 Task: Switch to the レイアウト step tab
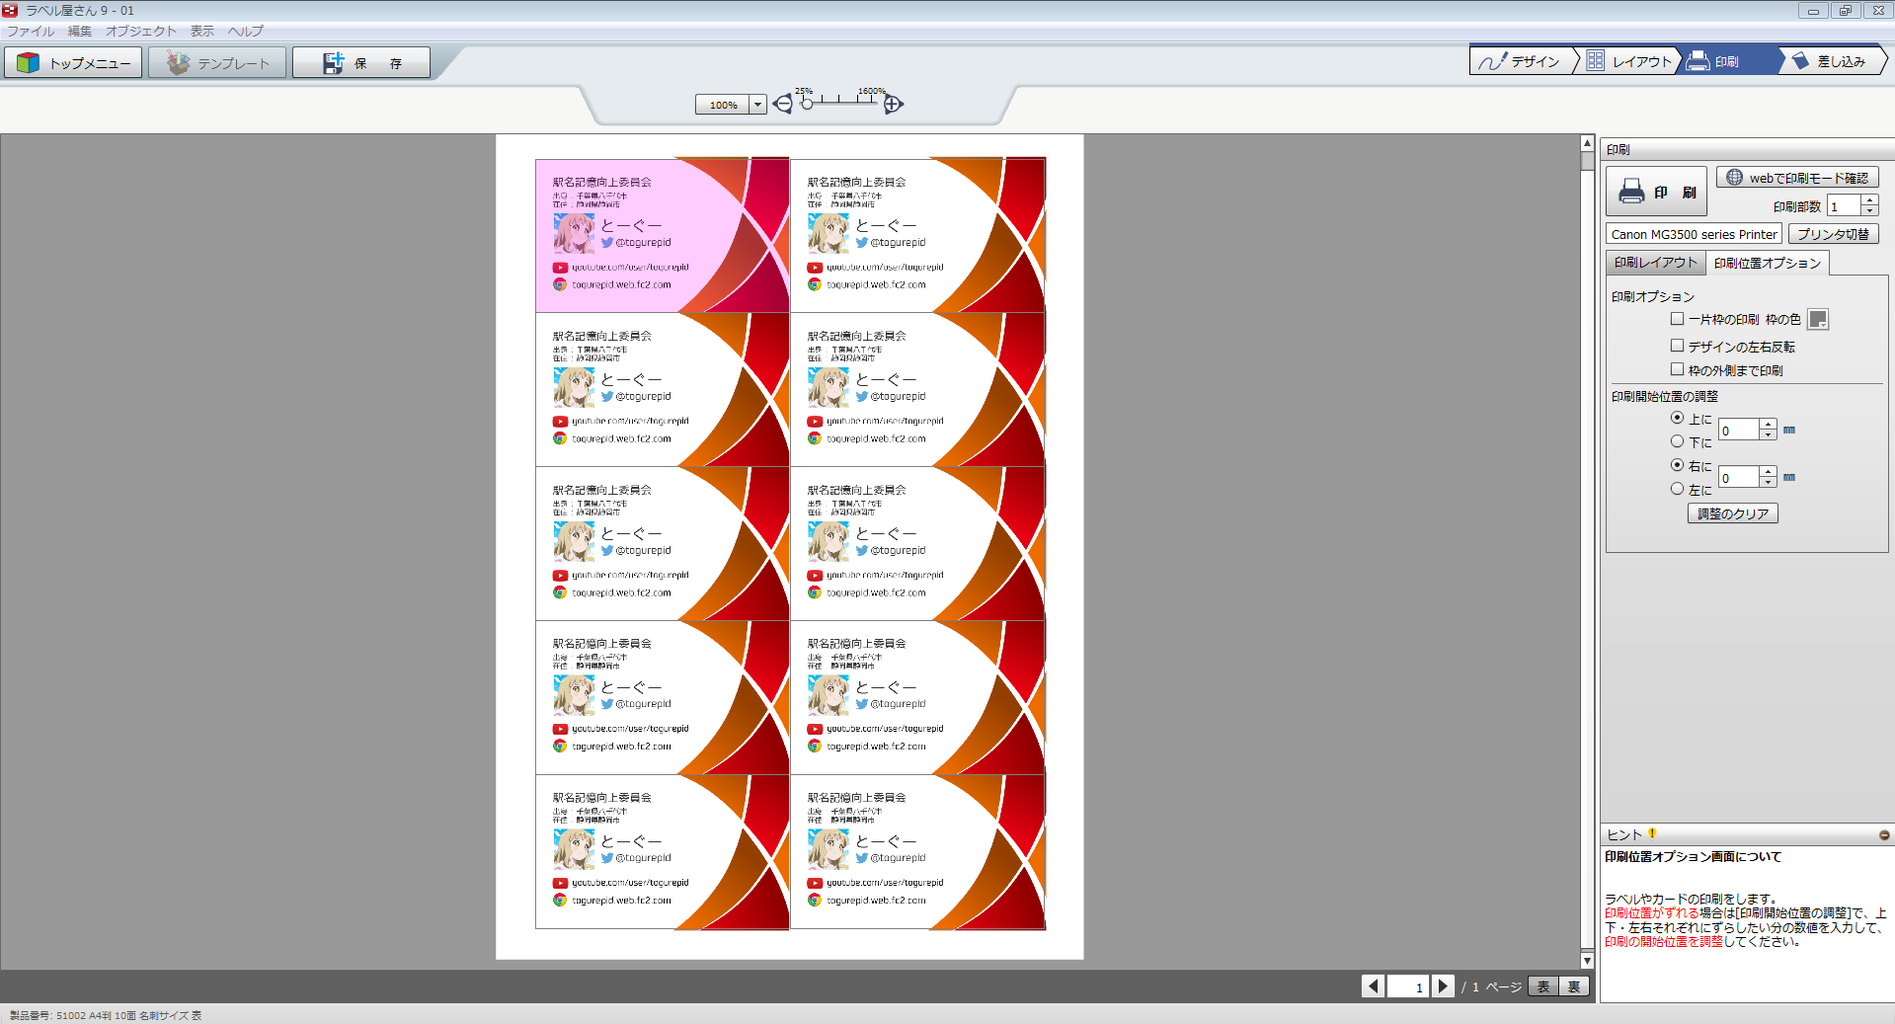pyautogui.click(x=1629, y=61)
